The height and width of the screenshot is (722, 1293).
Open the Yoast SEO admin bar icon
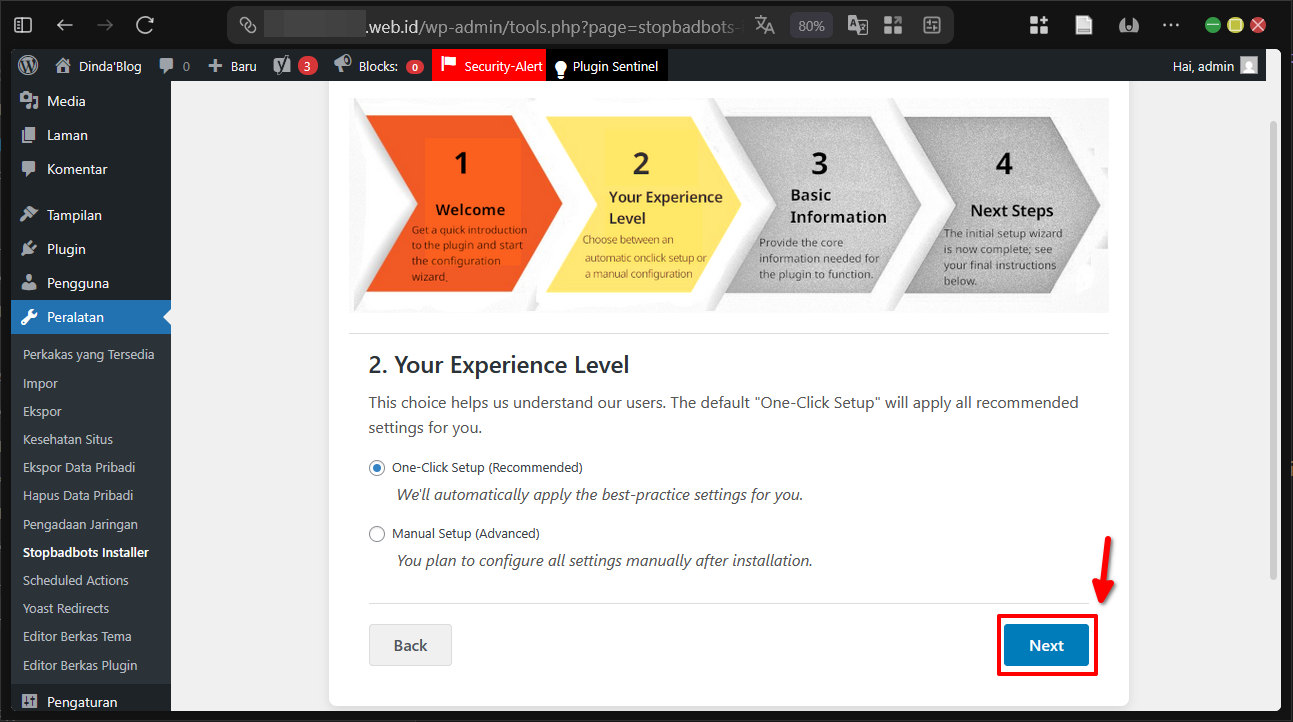coord(282,66)
